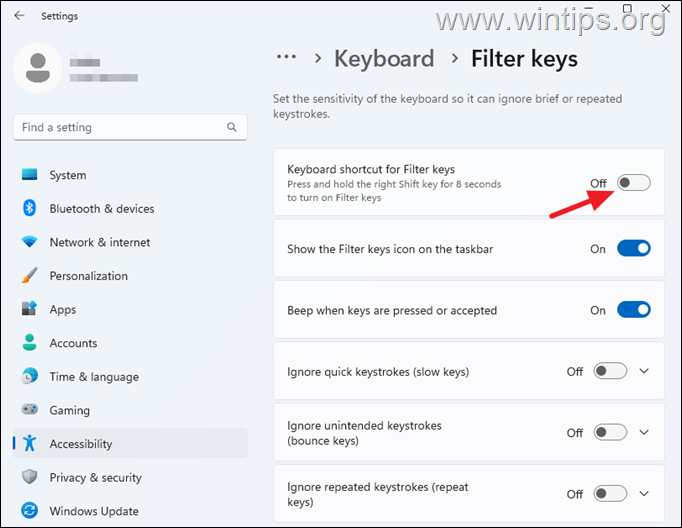Screen dimensions: 682x528
Task: Expand the bounce keys options chevron
Action: (644, 432)
